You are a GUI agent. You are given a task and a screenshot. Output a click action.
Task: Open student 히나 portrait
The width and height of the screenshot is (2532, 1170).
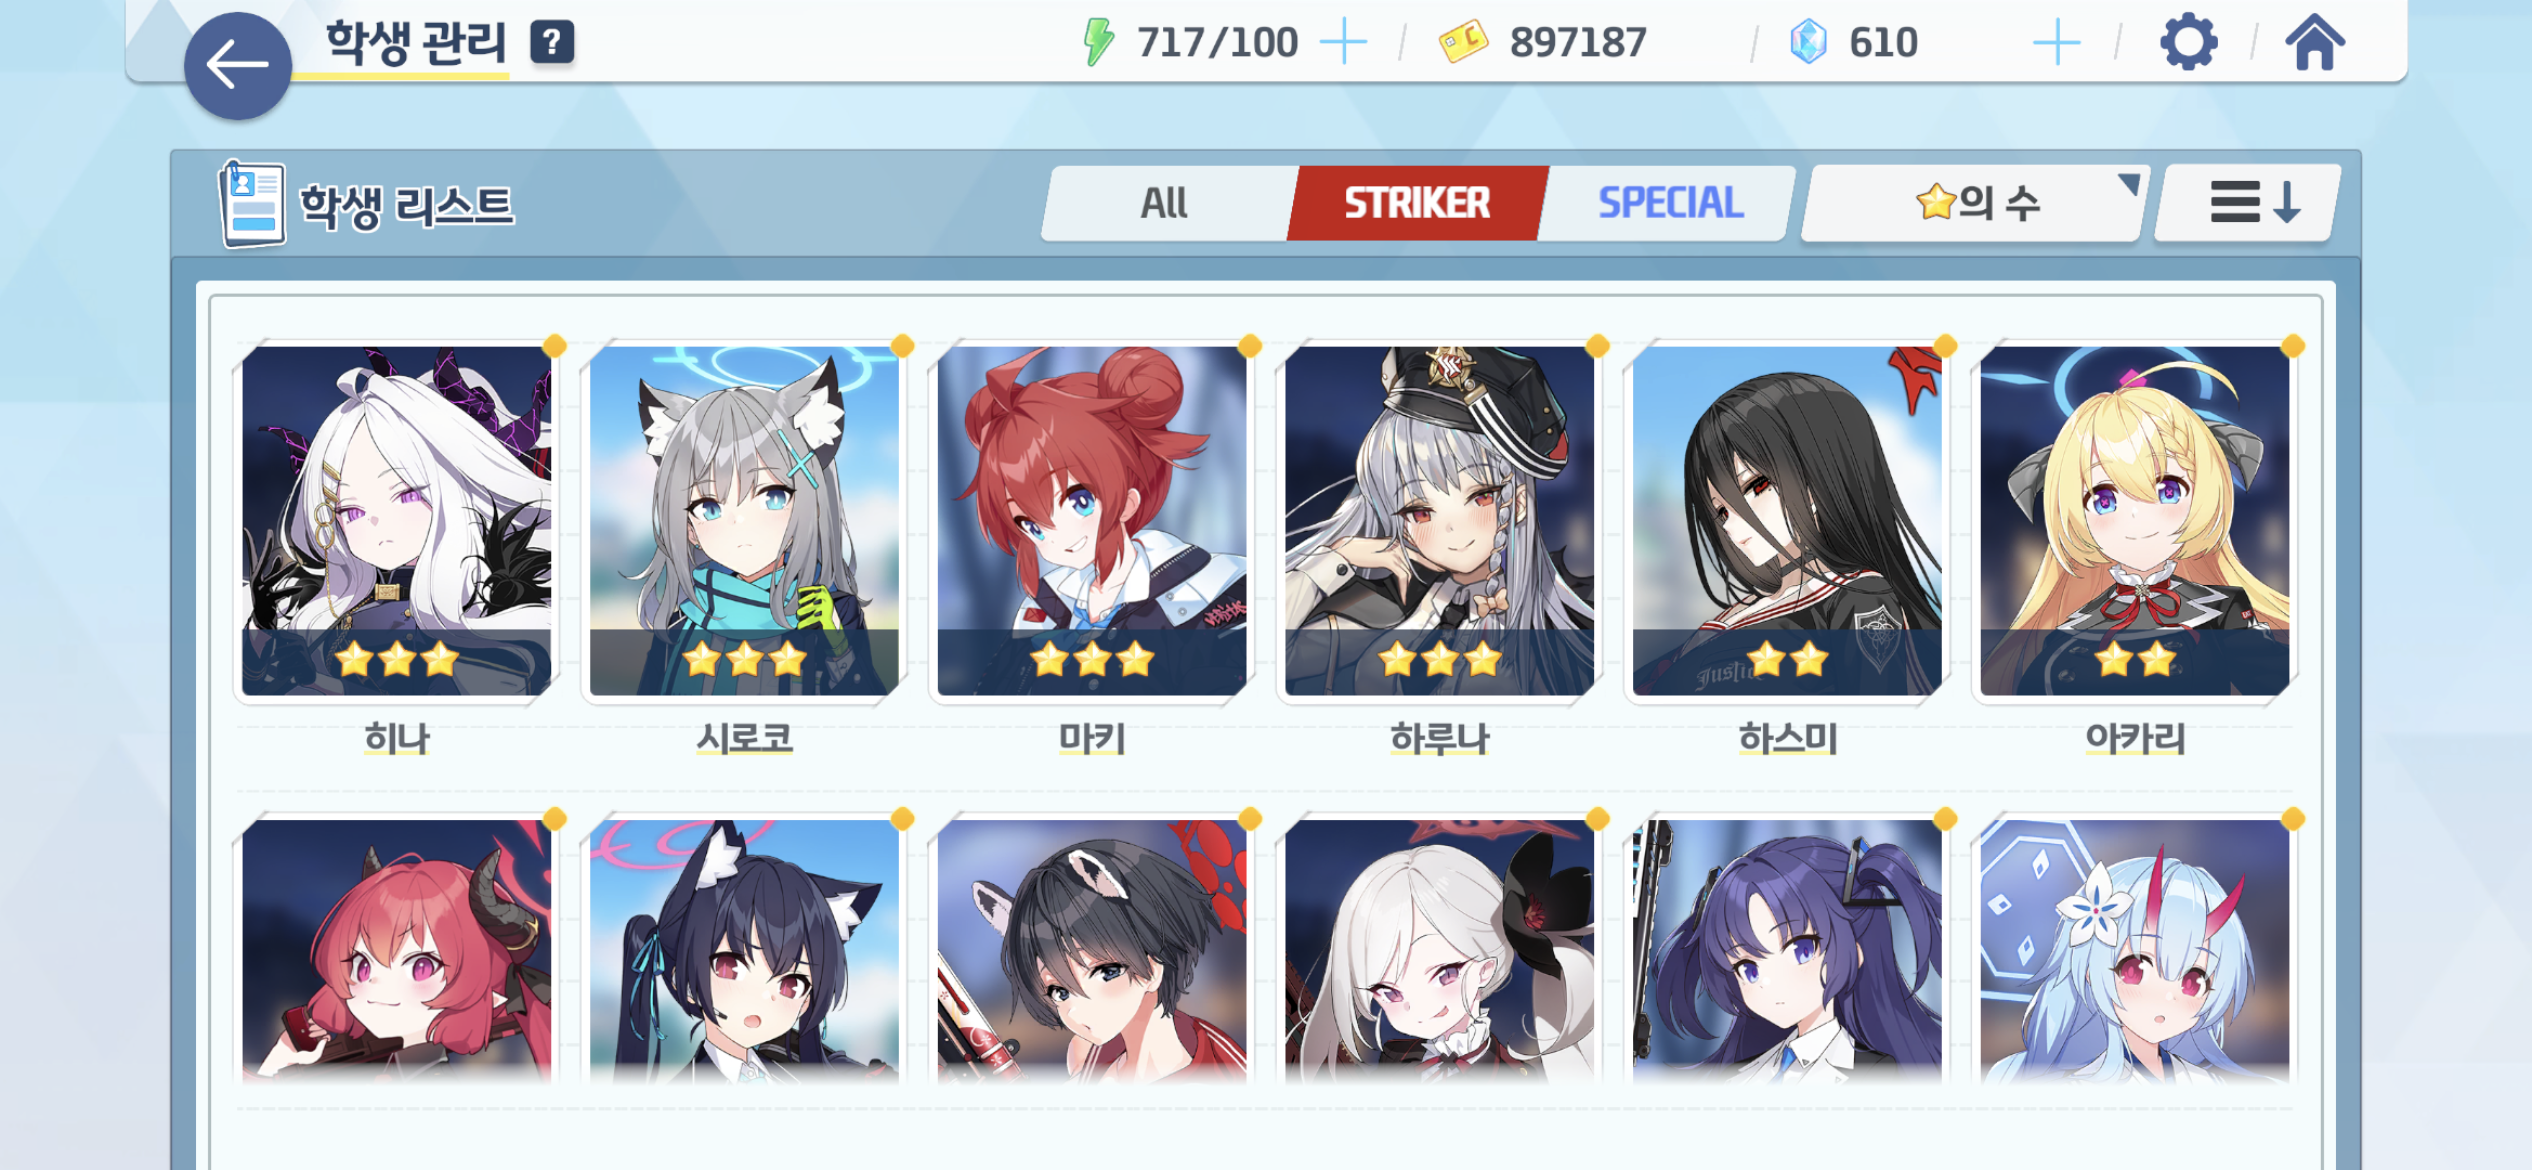[397, 521]
